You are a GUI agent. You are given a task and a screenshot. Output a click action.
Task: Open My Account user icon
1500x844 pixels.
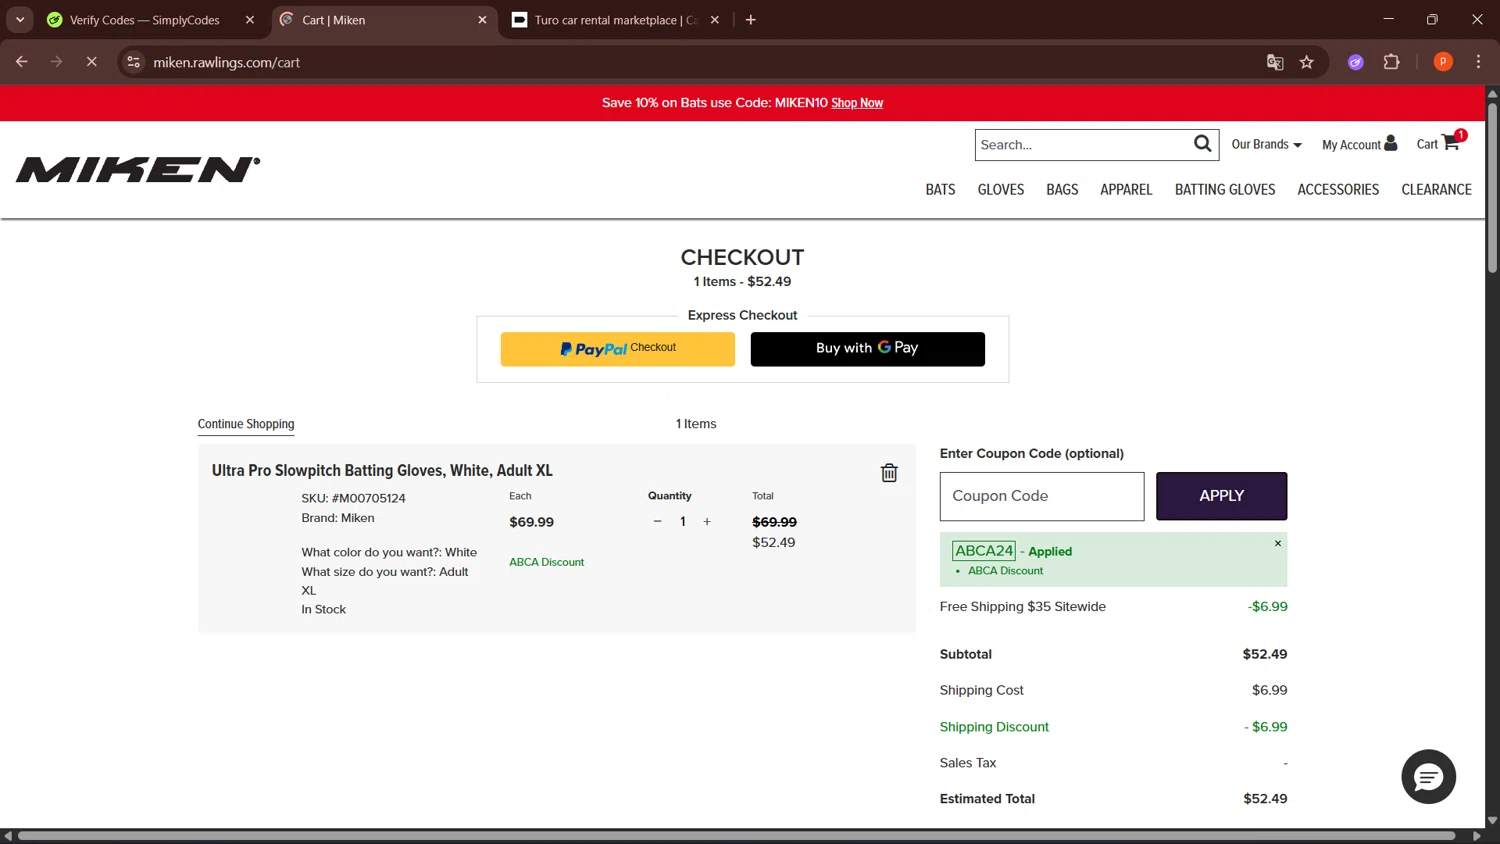[x=1390, y=143]
